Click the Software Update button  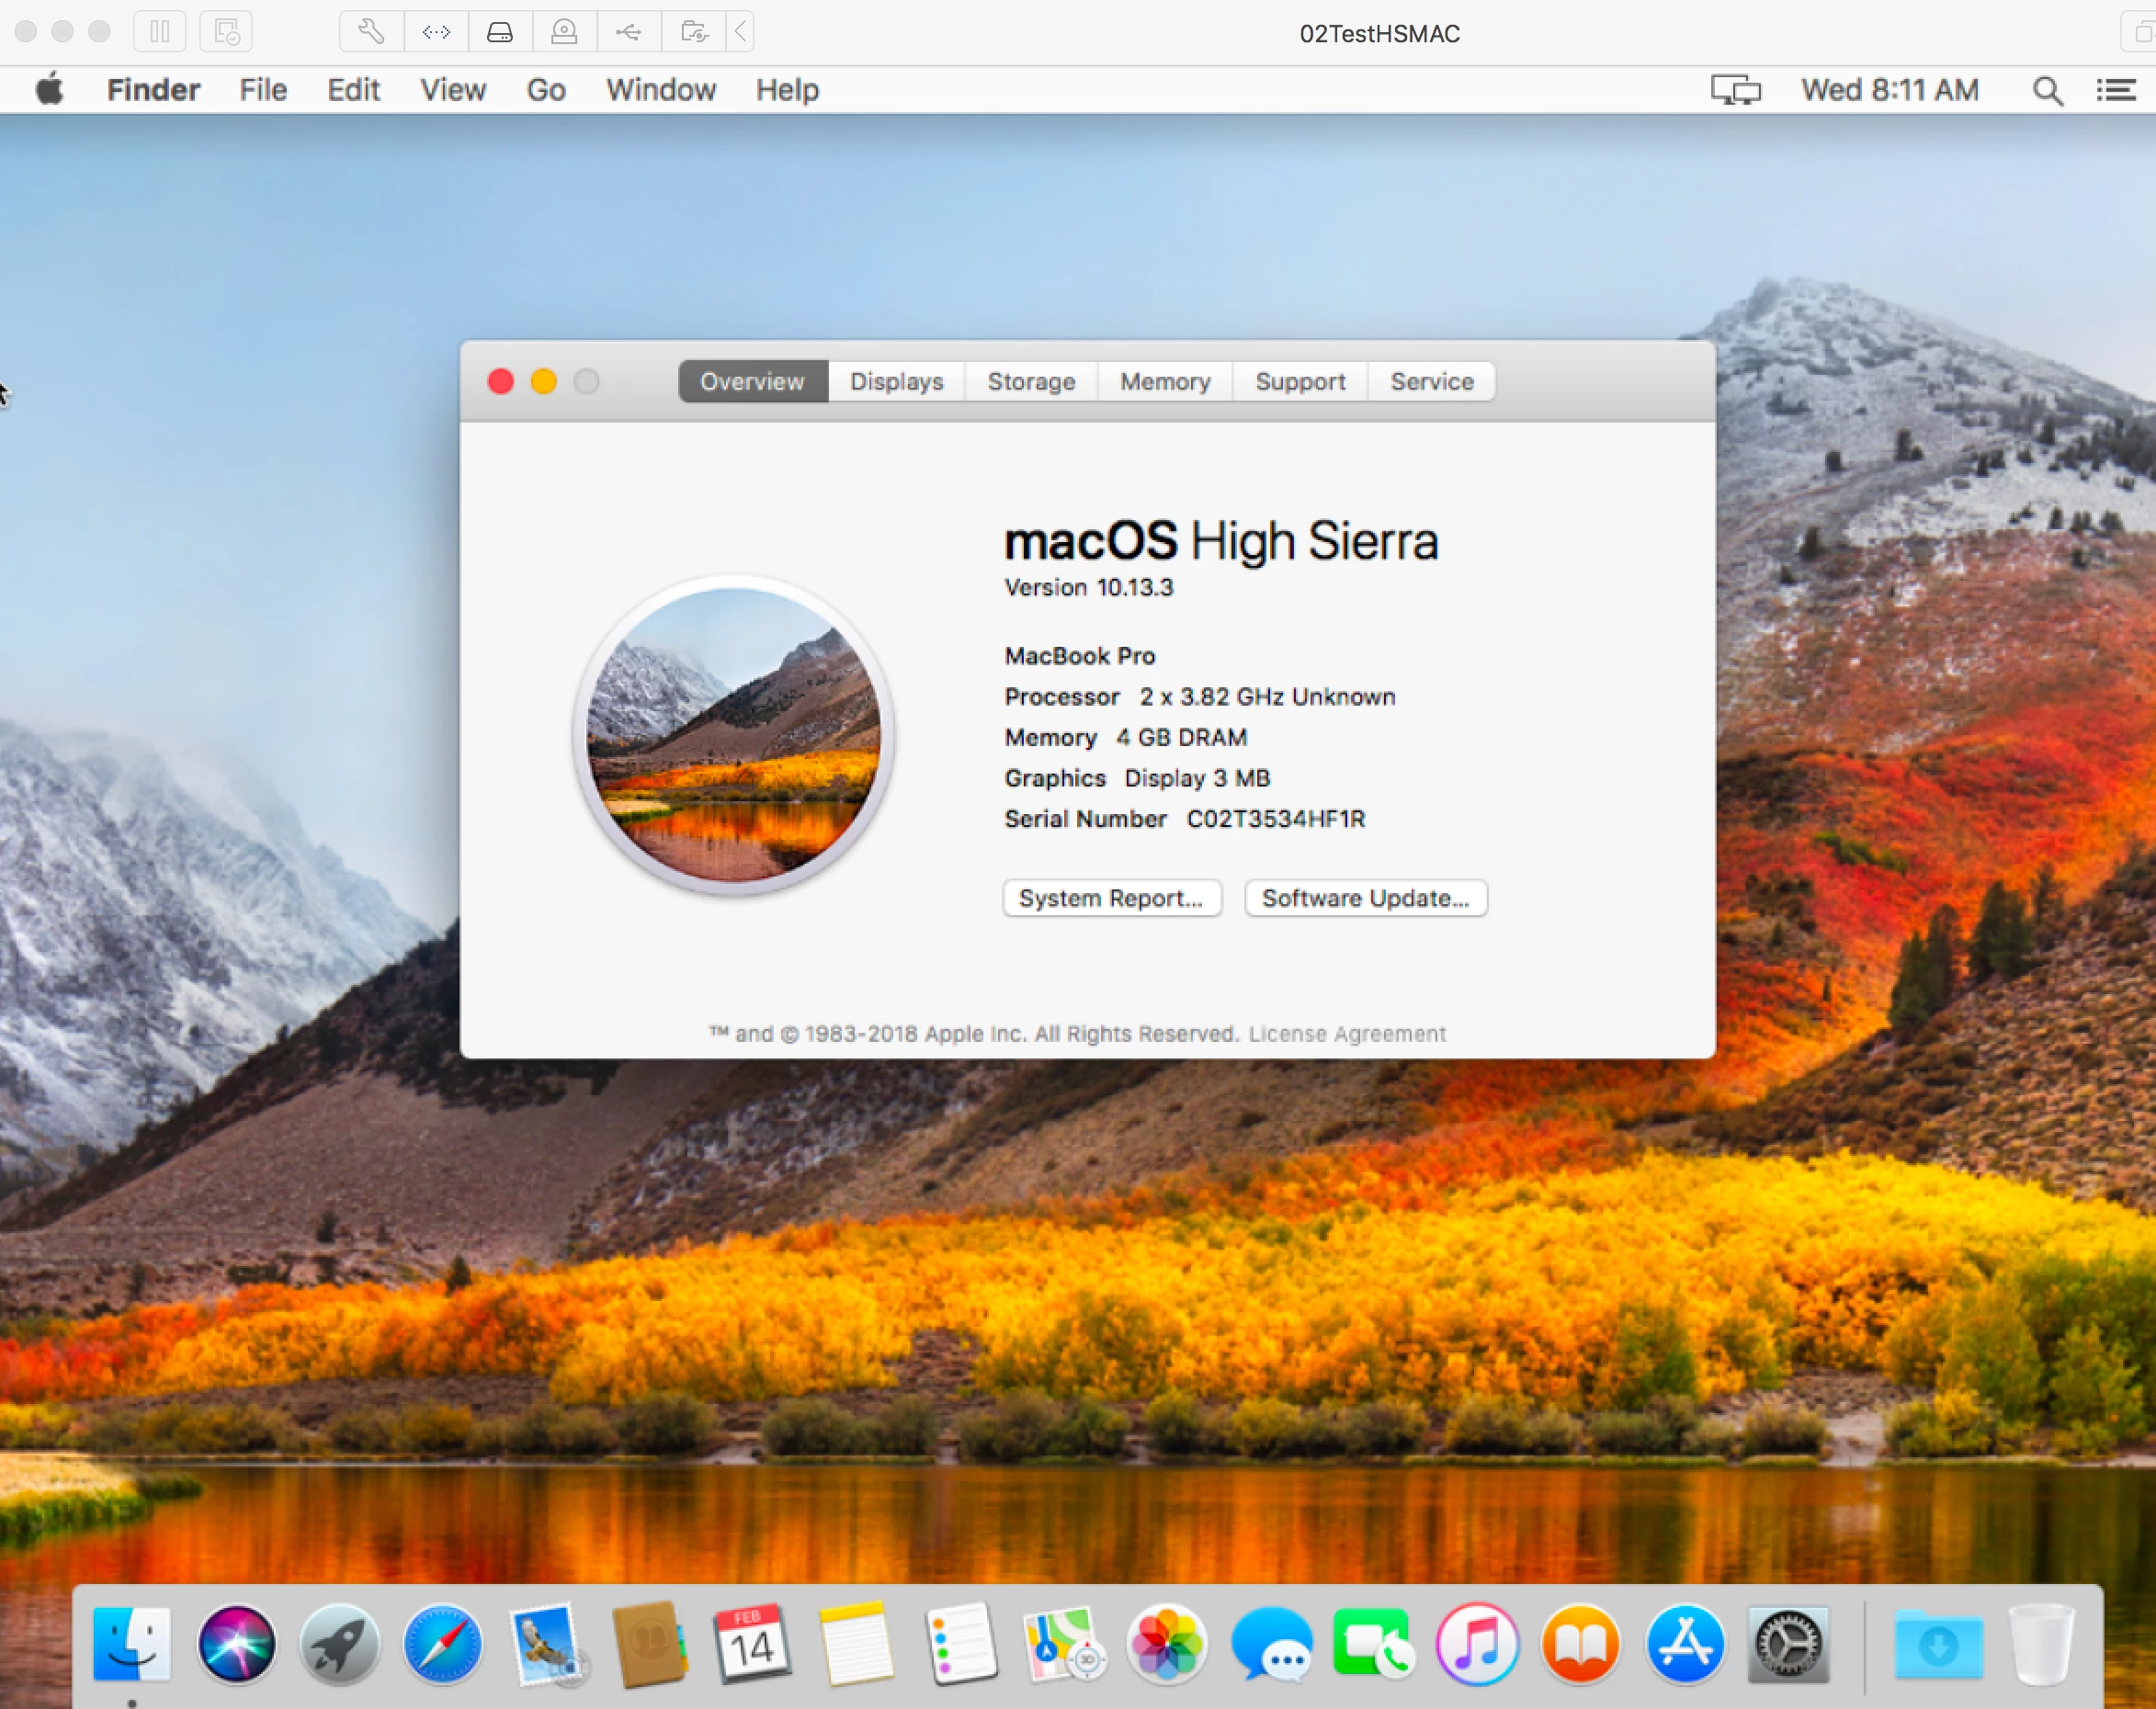tap(1365, 898)
